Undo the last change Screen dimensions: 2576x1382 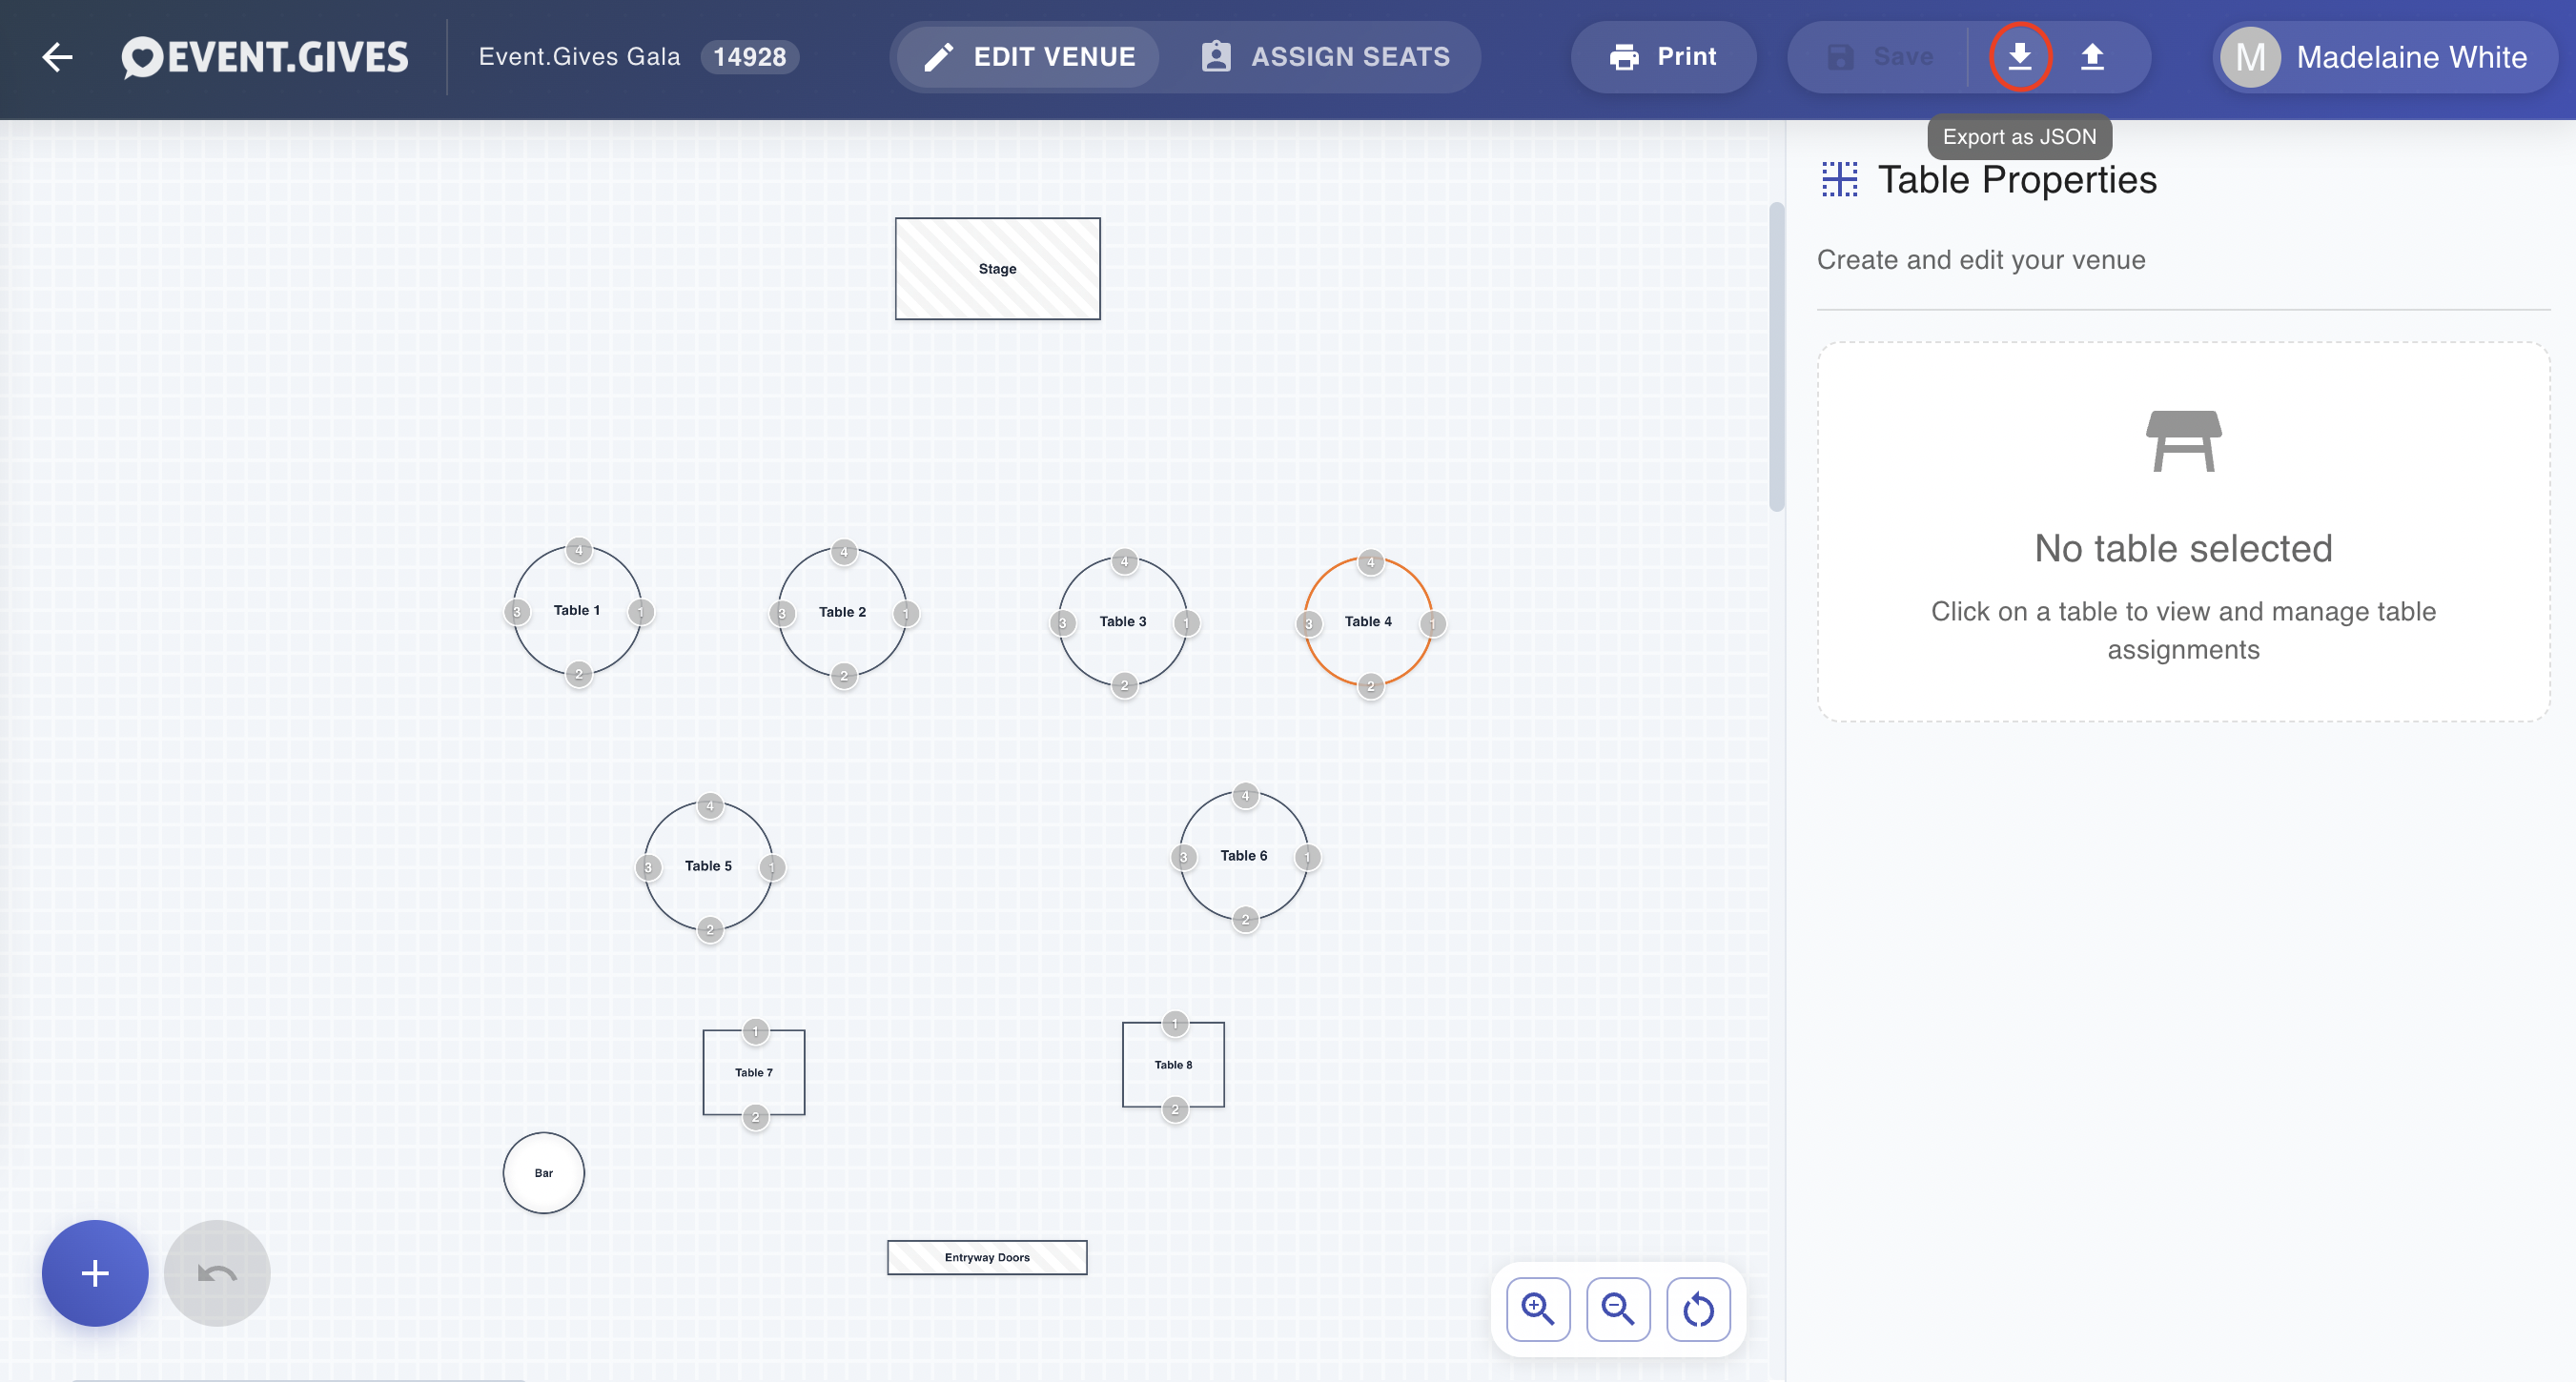coord(217,1273)
